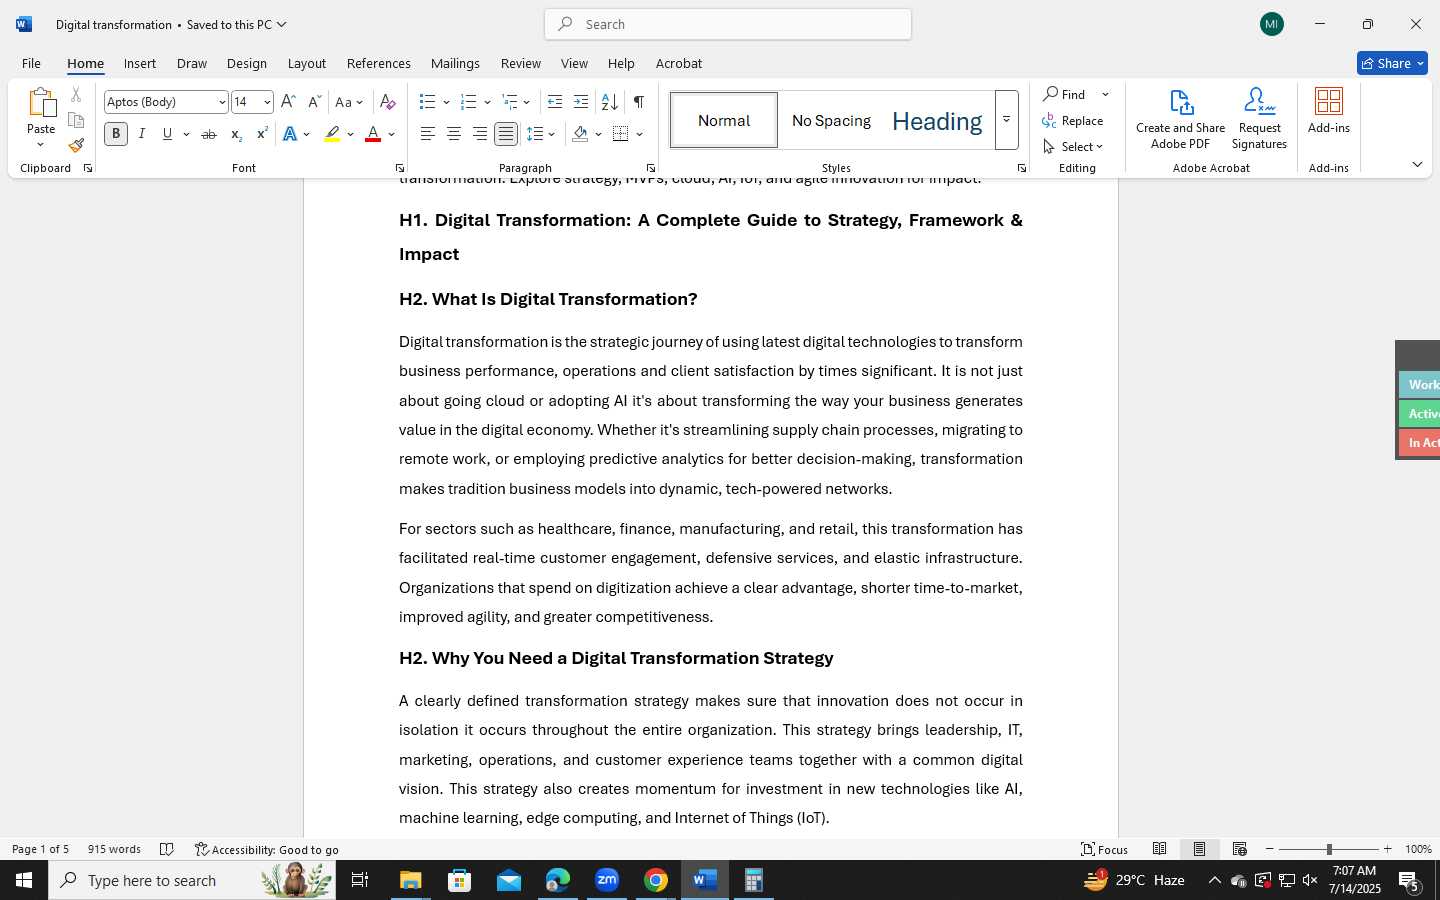Select Print Layout view toggle
Screen dimensions: 1440x900
(1199, 849)
